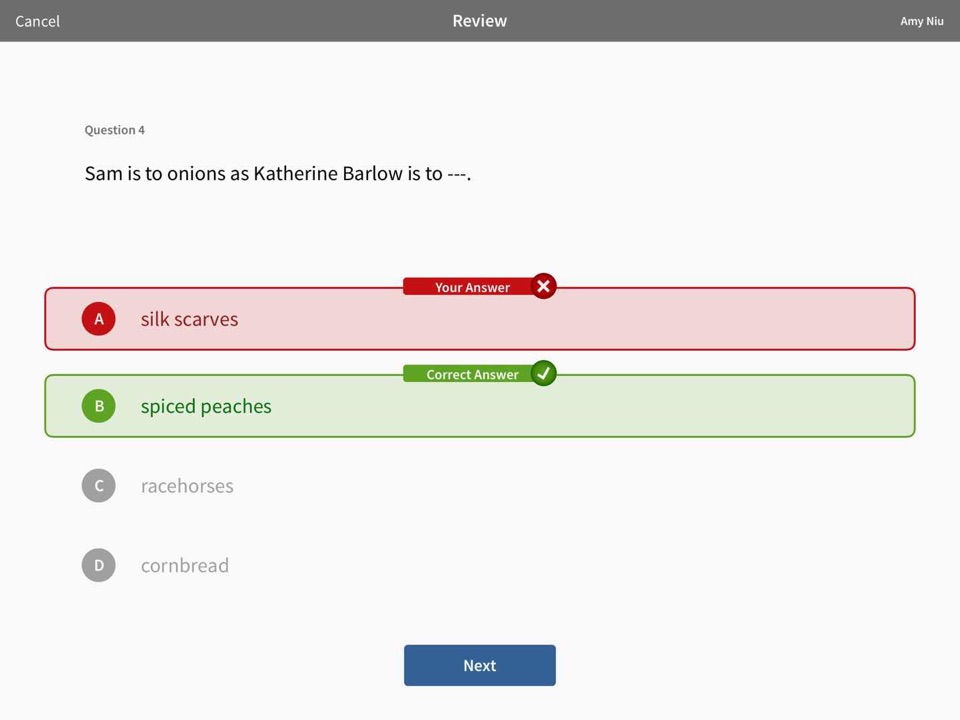960x720 pixels.
Task: Click the red X incorrect-answer icon
Action: point(543,286)
